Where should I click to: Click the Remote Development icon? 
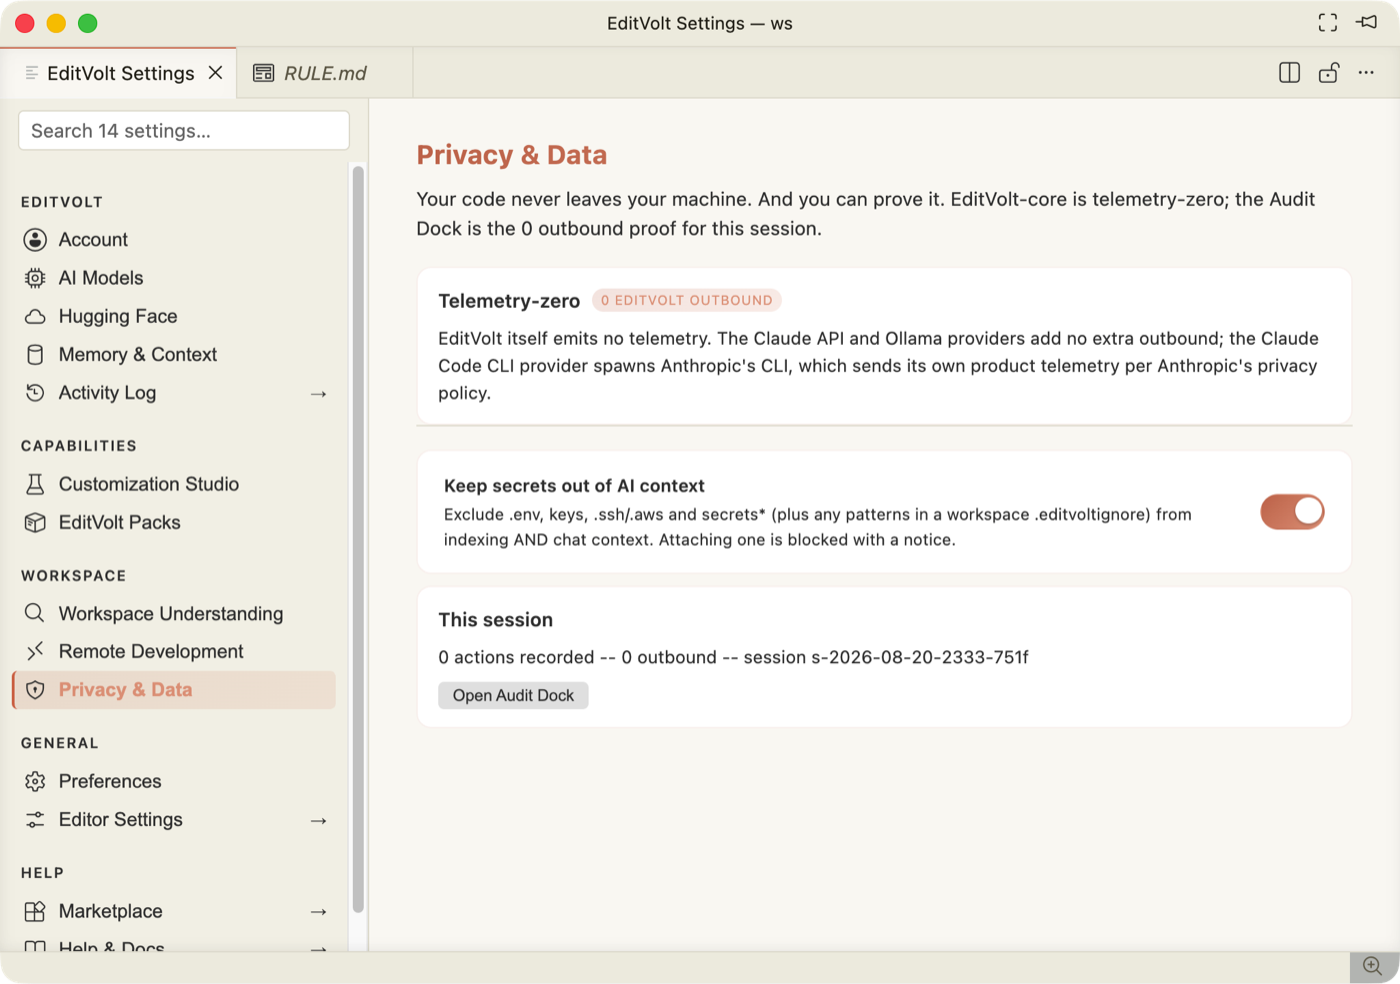[35, 651]
